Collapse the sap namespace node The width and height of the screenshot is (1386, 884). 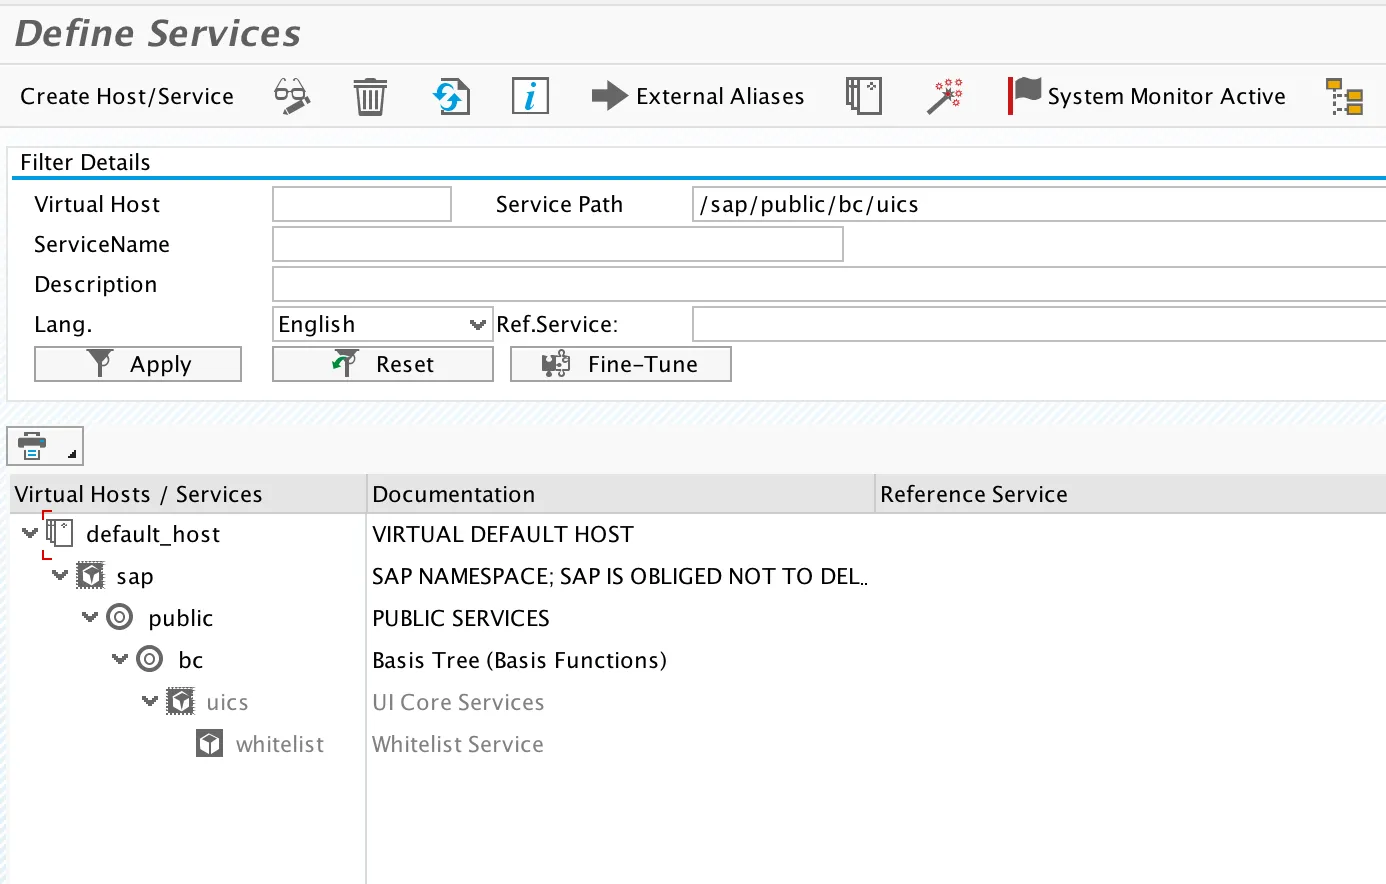(60, 576)
